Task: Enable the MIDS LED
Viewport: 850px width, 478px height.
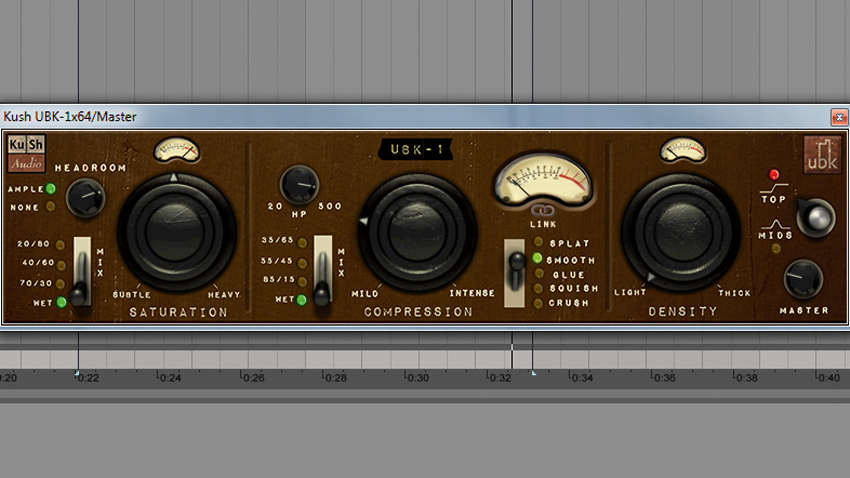Action: coord(776,249)
